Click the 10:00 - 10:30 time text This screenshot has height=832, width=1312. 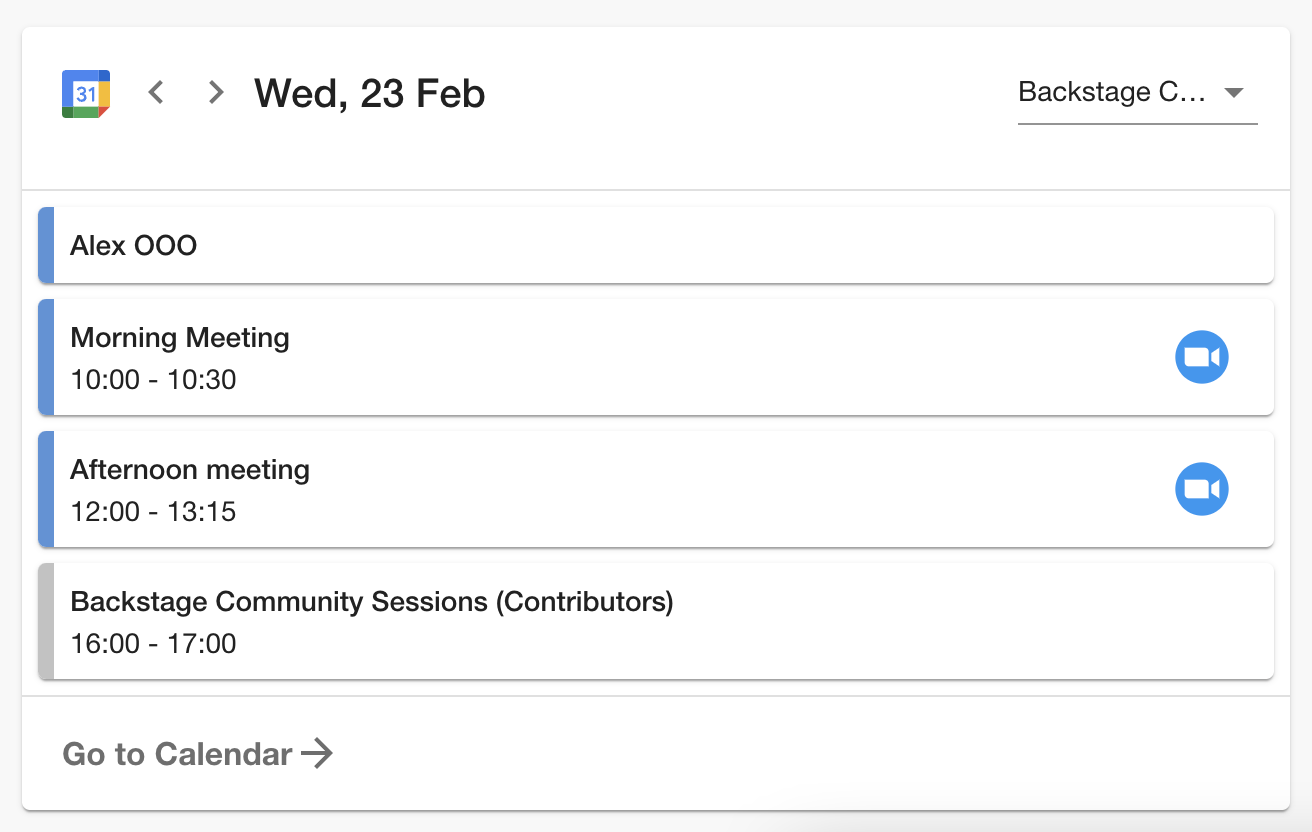153,380
